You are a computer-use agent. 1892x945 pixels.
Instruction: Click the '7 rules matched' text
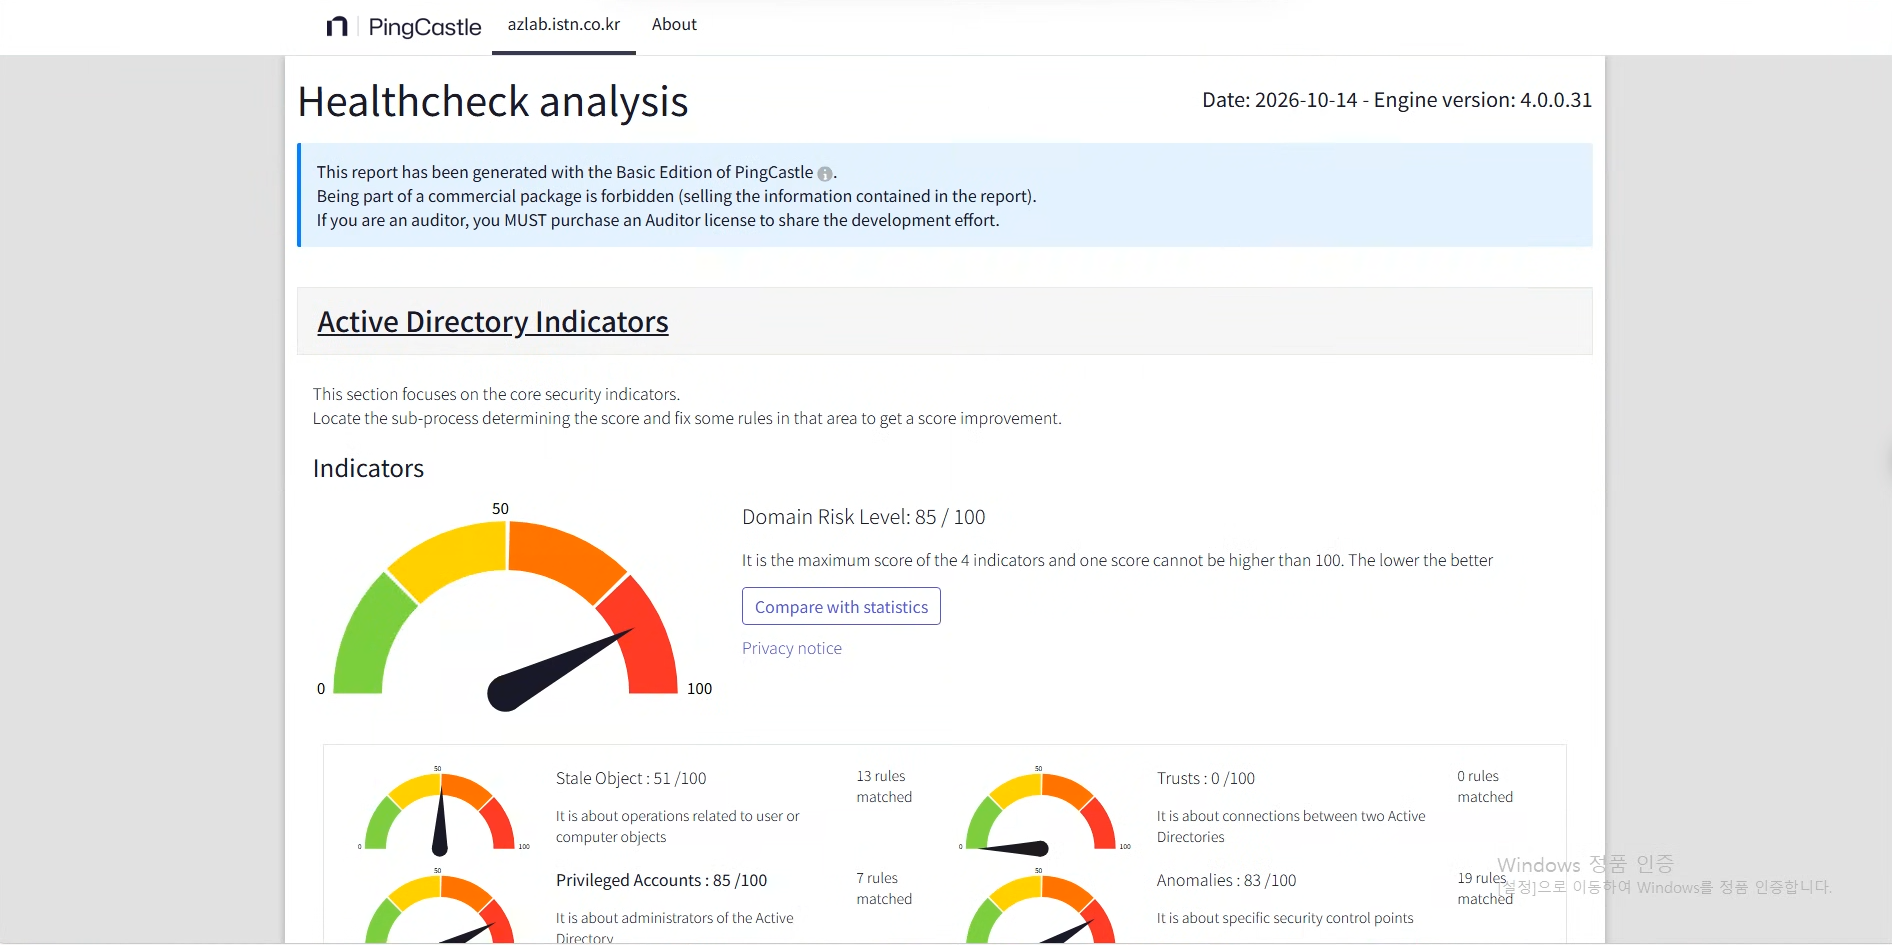click(x=884, y=888)
